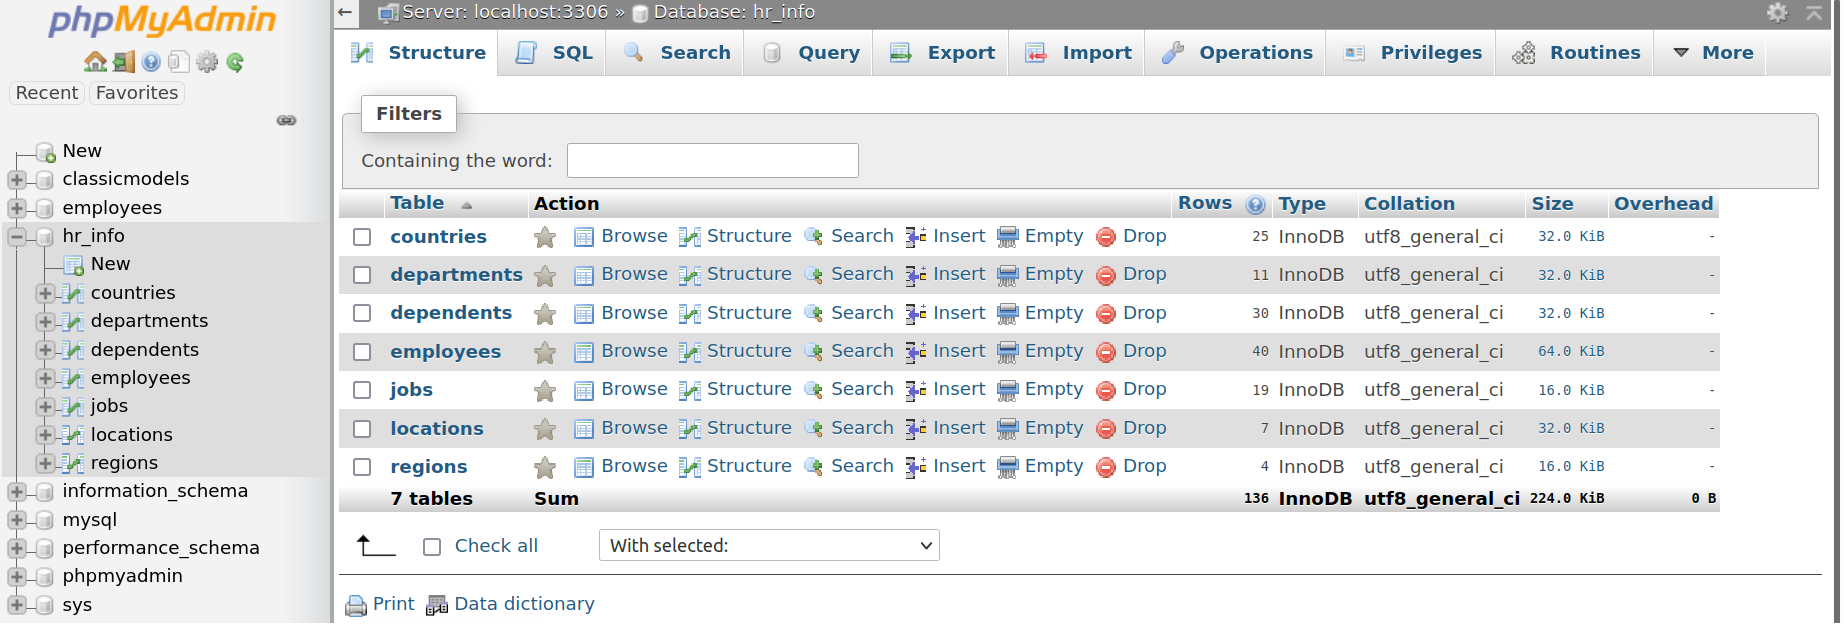
Task: Expand the information_schema database node
Action: pyautogui.click(x=16, y=492)
